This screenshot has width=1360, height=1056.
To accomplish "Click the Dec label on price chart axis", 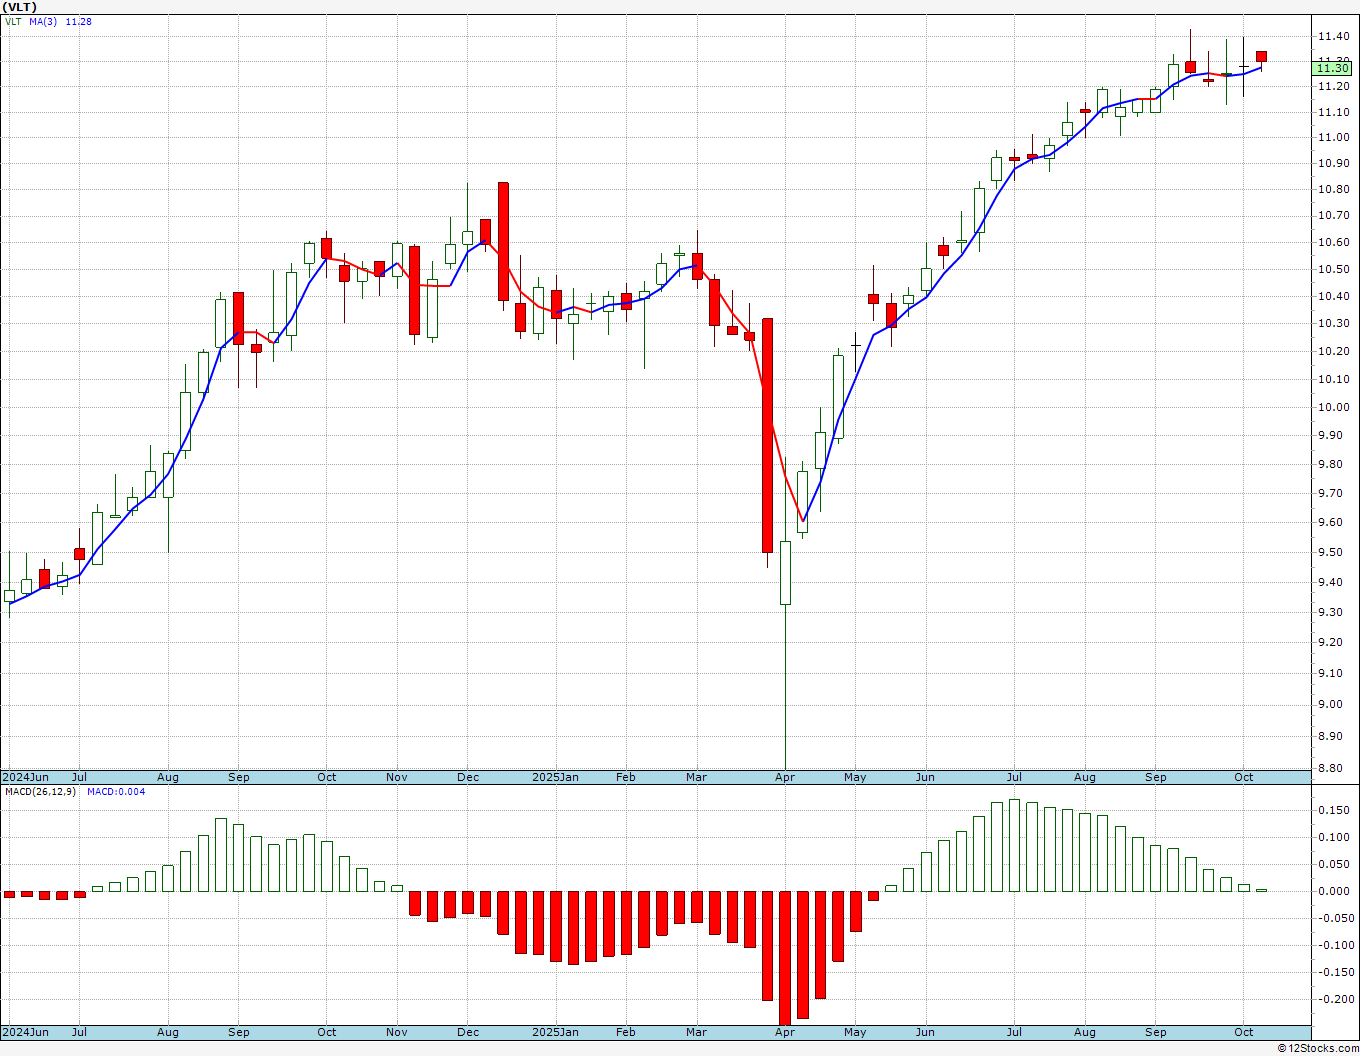I will pyautogui.click(x=468, y=777).
